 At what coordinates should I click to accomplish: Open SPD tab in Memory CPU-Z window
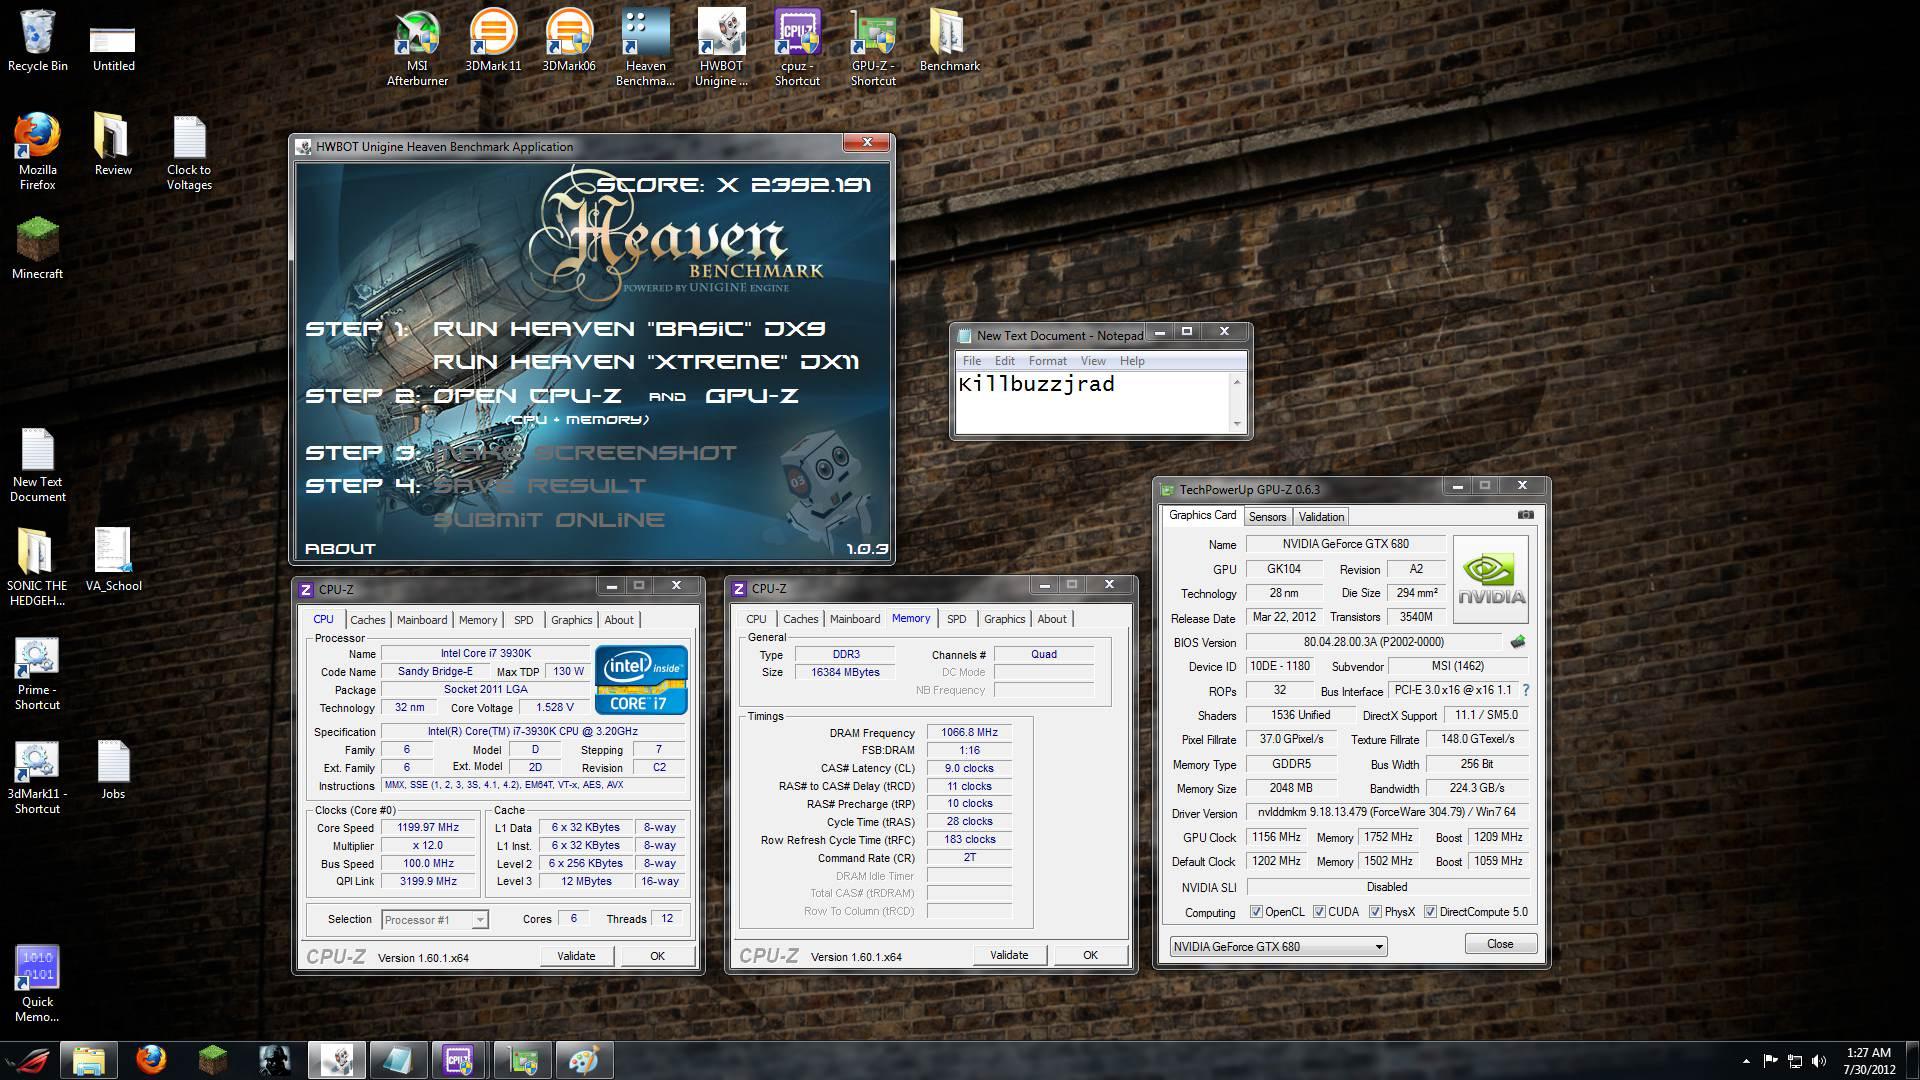[x=956, y=619]
